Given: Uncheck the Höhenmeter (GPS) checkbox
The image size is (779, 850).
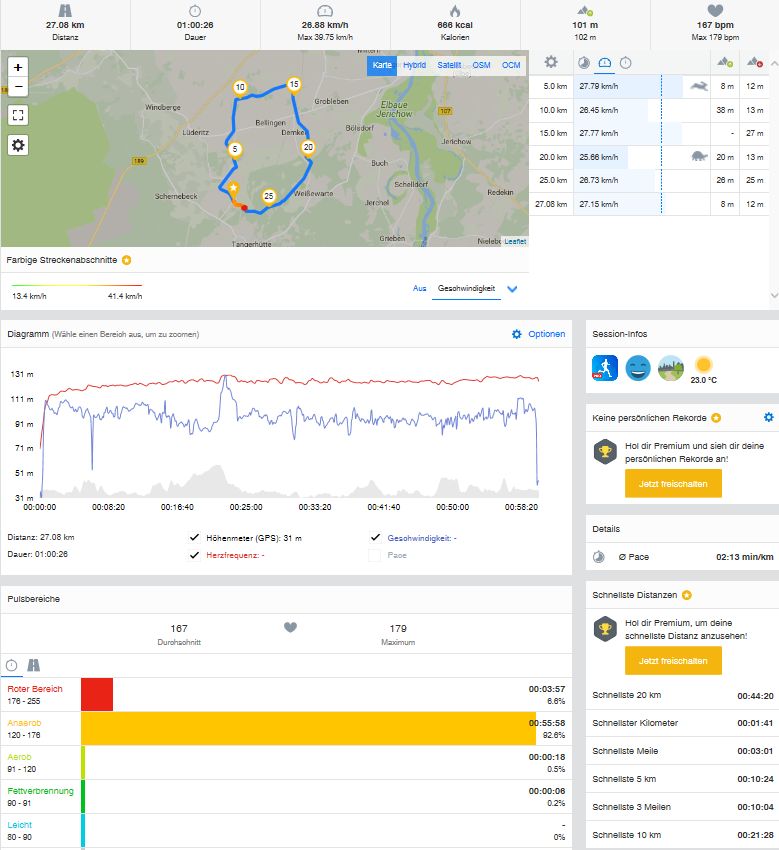Looking at the screenshot, I should (x=195, y=537).
